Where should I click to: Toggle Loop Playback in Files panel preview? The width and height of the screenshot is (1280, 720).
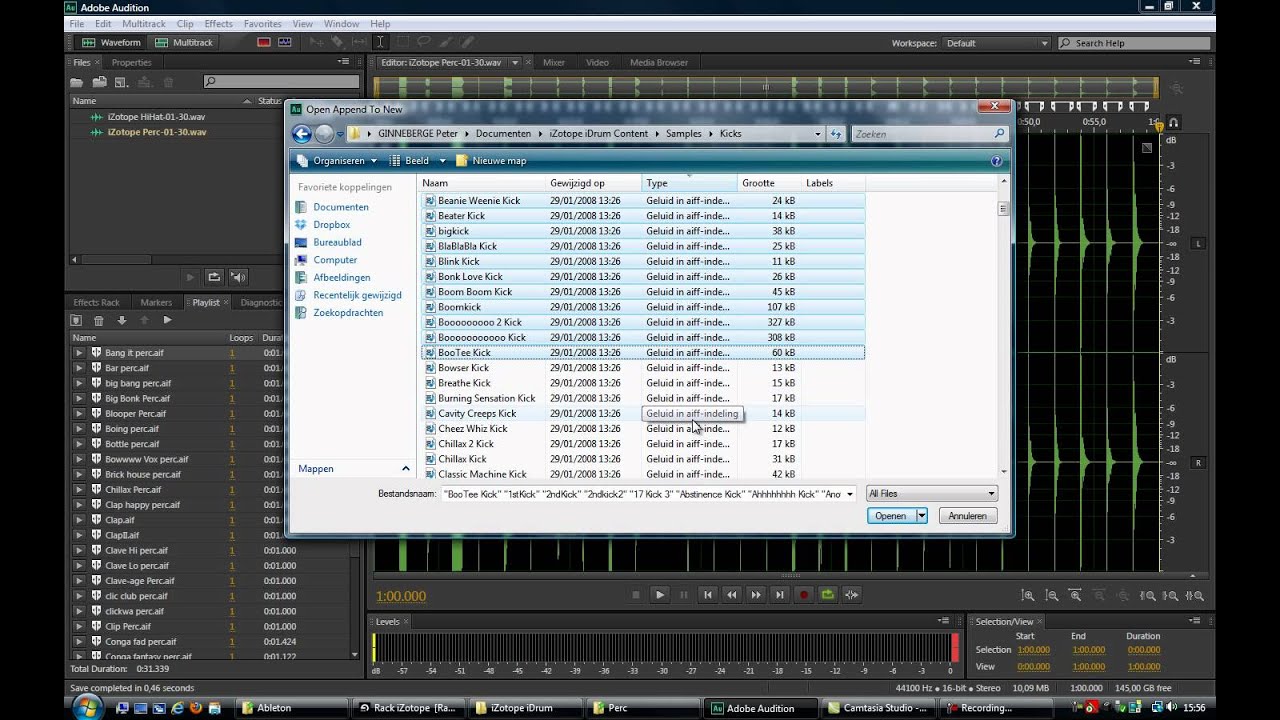pyautogui.click(x=214, y=277)
